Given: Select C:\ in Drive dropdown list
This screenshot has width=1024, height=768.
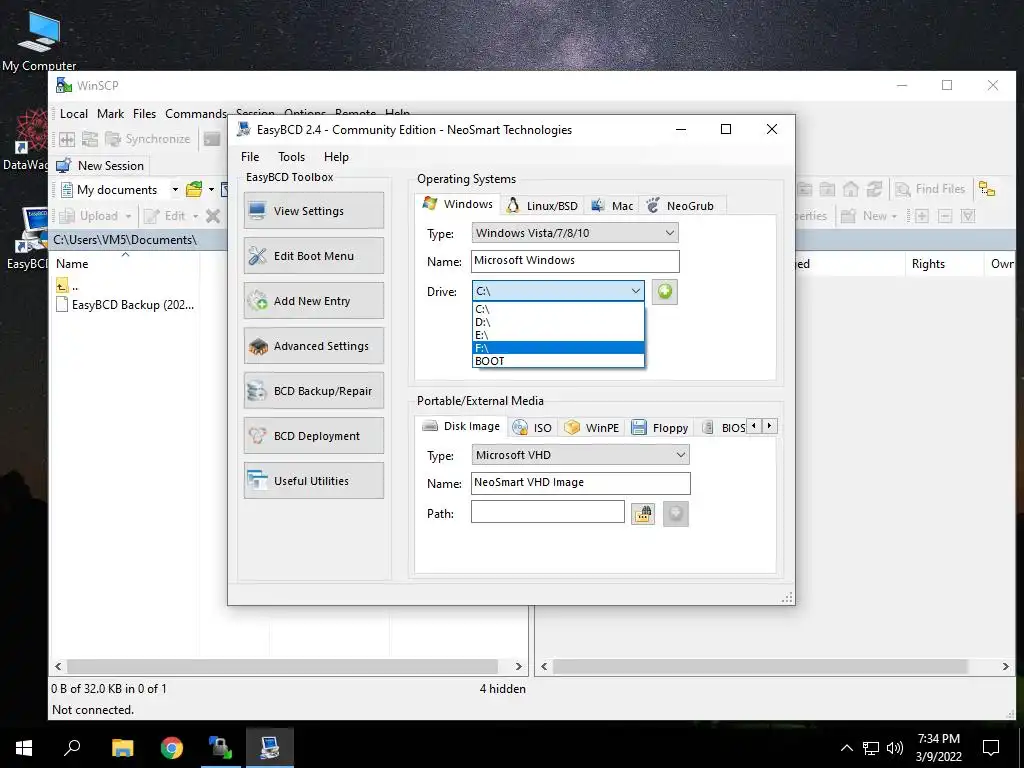Looking at the screenshot, I should 558,309.
